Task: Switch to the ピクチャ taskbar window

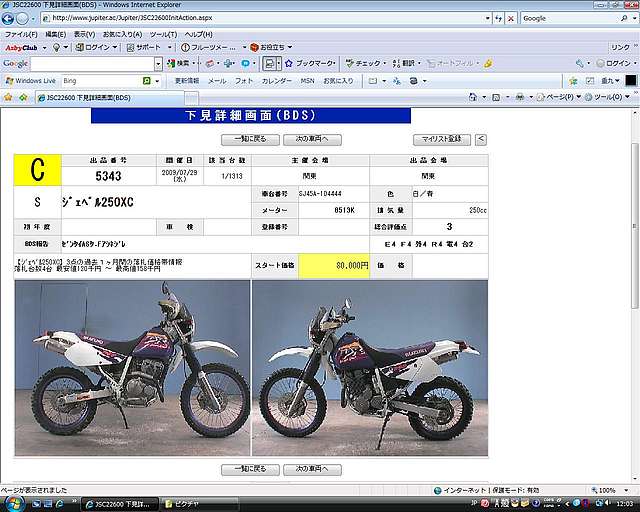Action: click(199, 504)
